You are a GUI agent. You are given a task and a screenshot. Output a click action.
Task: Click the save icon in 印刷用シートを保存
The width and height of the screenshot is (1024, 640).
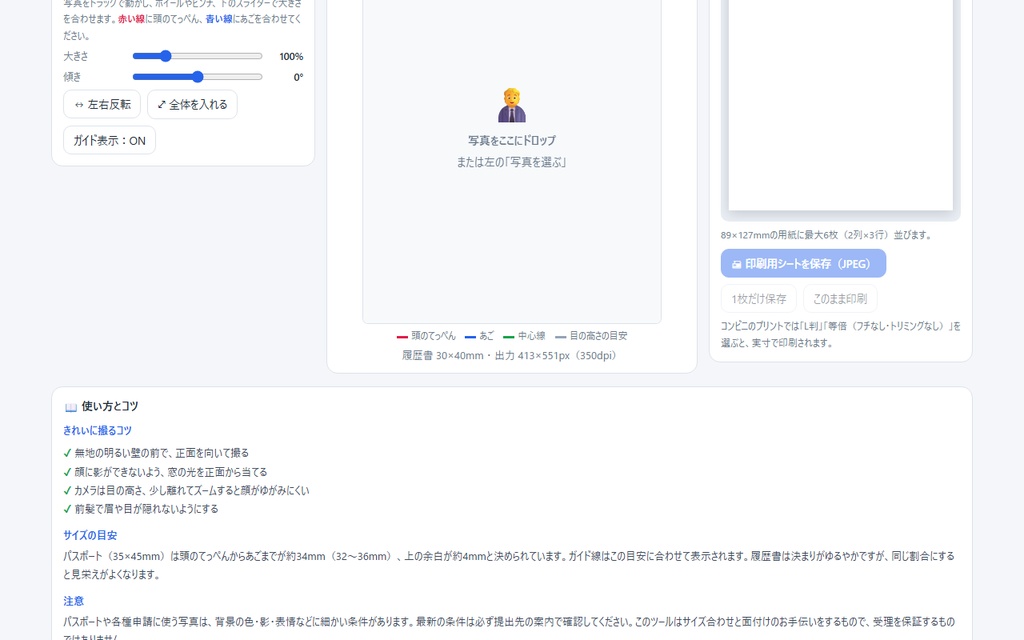point(736,264)
